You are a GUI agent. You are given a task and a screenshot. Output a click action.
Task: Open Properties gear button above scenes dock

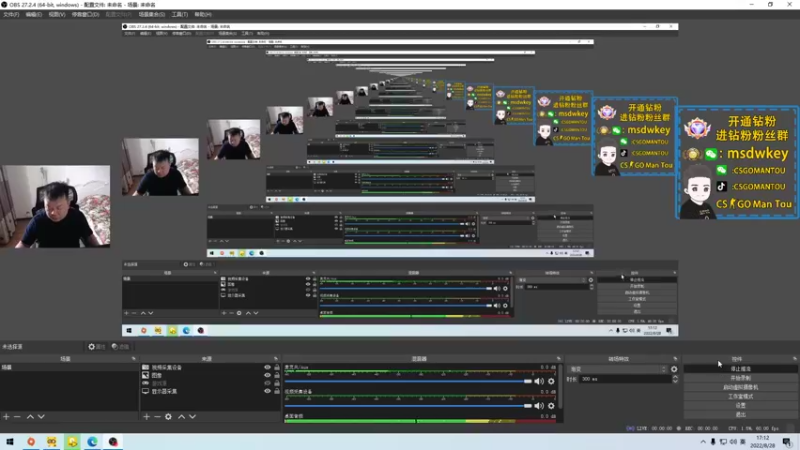point(96,347)
